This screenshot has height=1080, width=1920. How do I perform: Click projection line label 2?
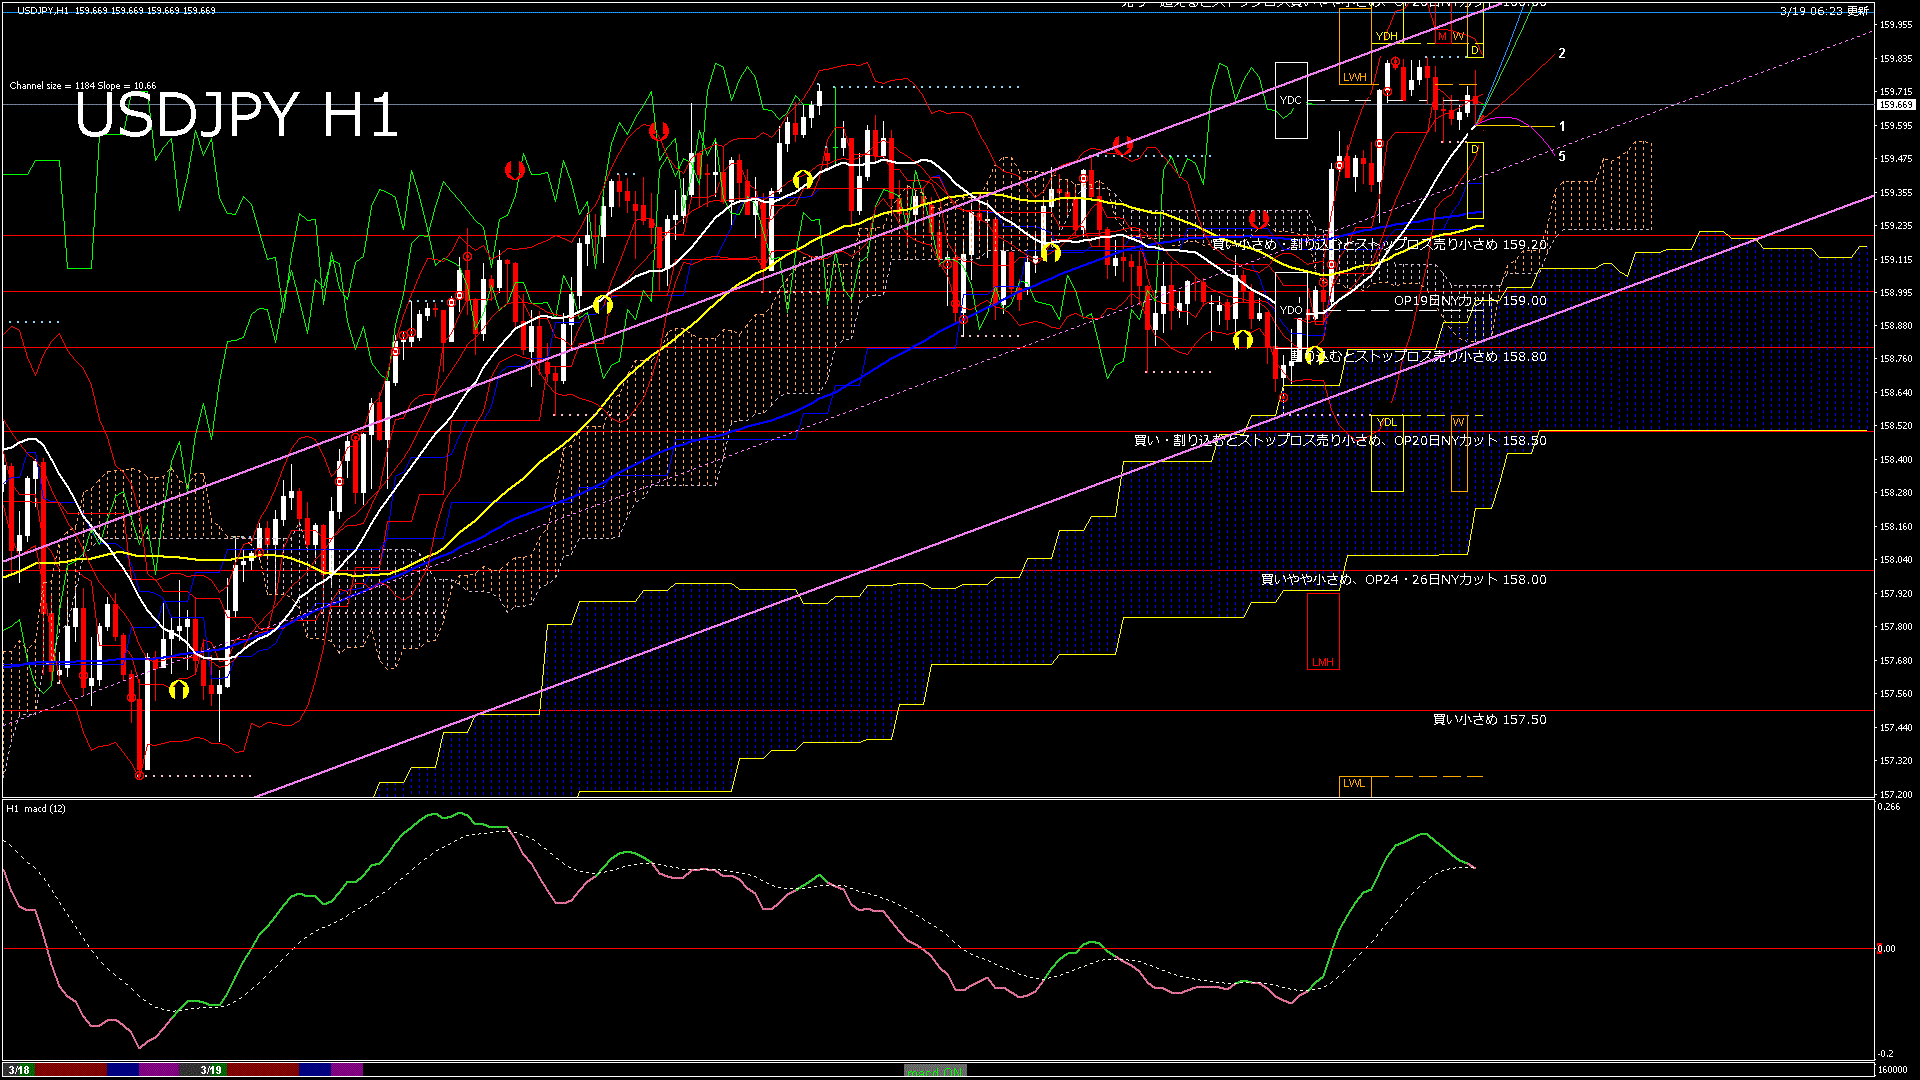pyautogui.click(x=1562, y=54)
